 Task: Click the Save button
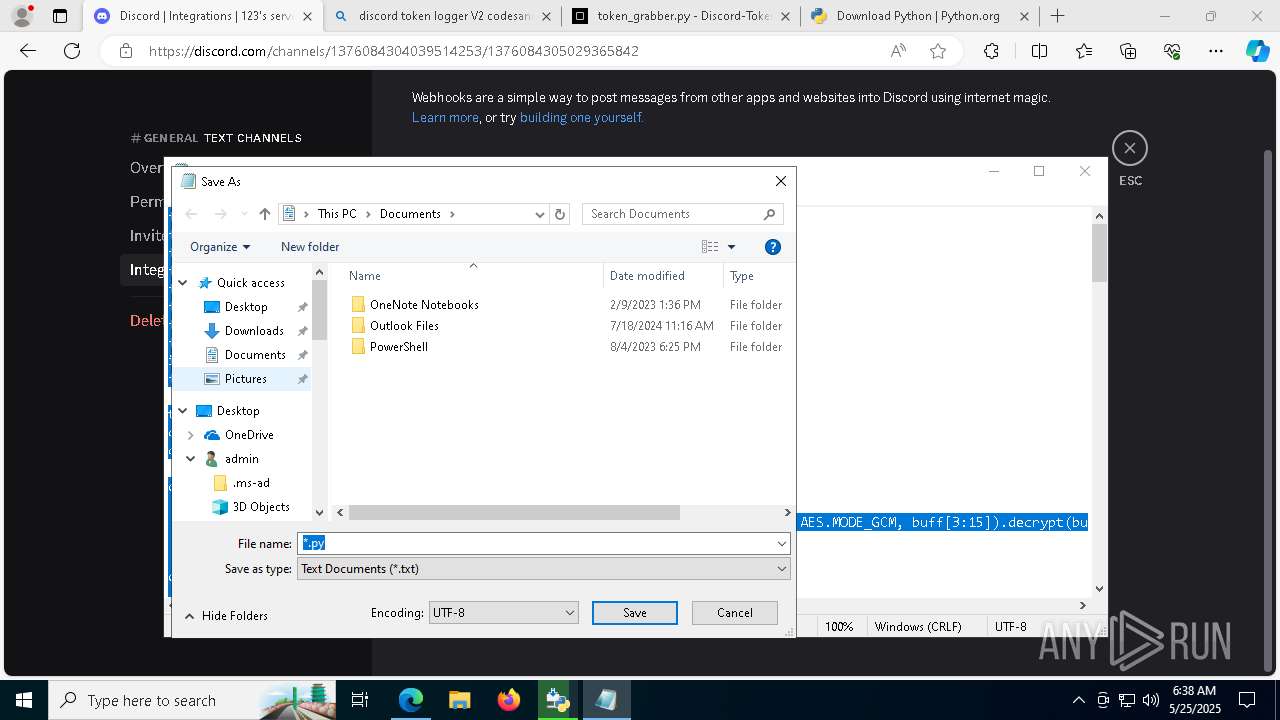click(x=635, y=613)
